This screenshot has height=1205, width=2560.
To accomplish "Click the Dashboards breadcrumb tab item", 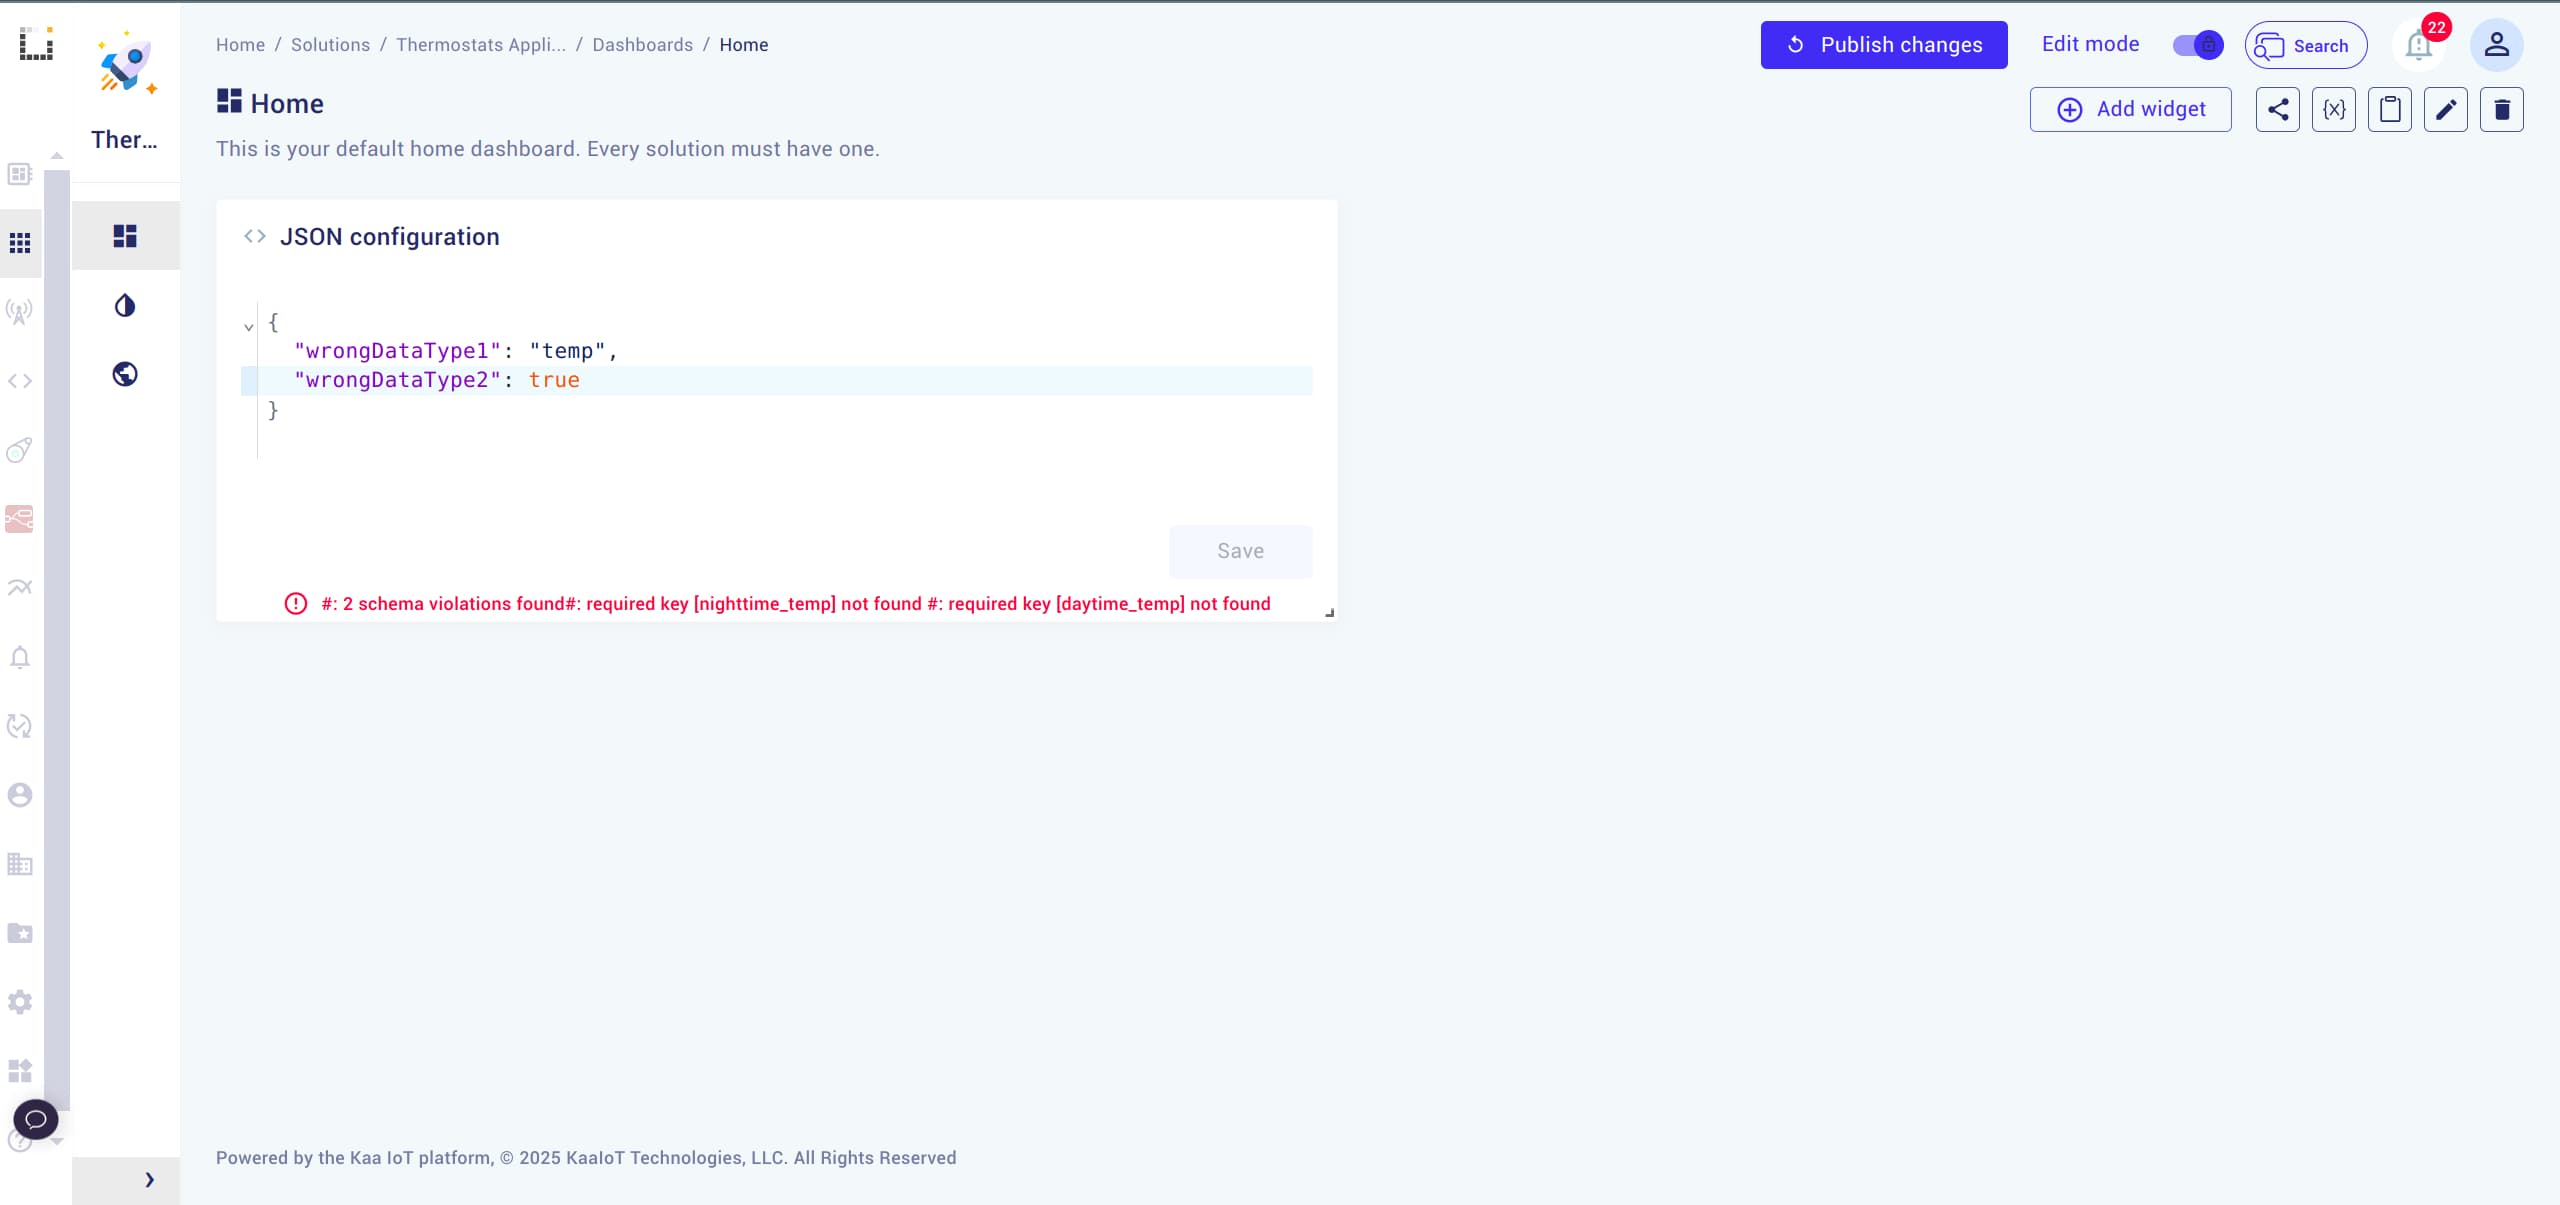I will coord(643,44).
